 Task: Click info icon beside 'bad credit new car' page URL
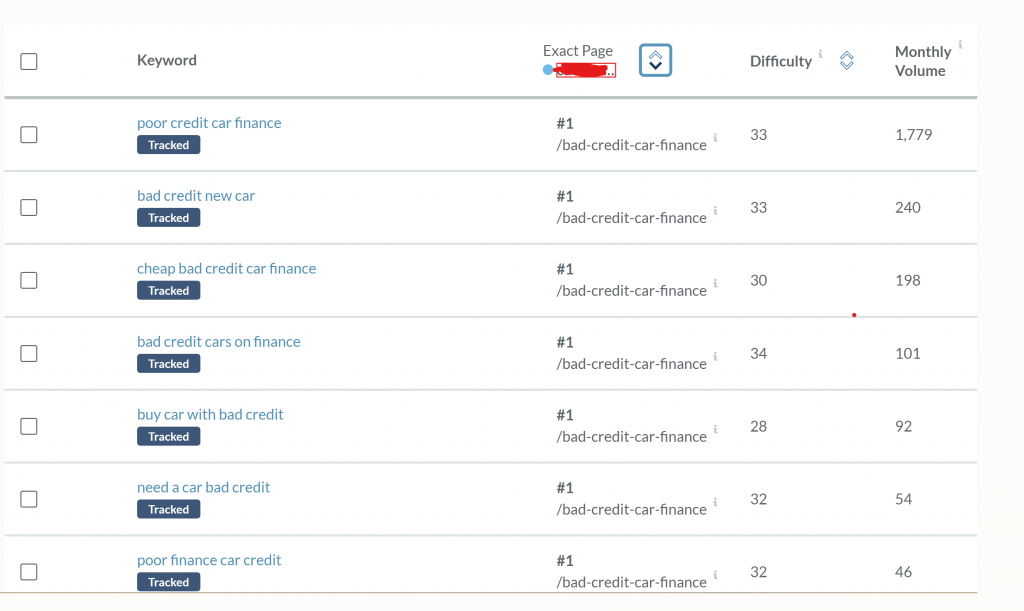coord(715,211)
